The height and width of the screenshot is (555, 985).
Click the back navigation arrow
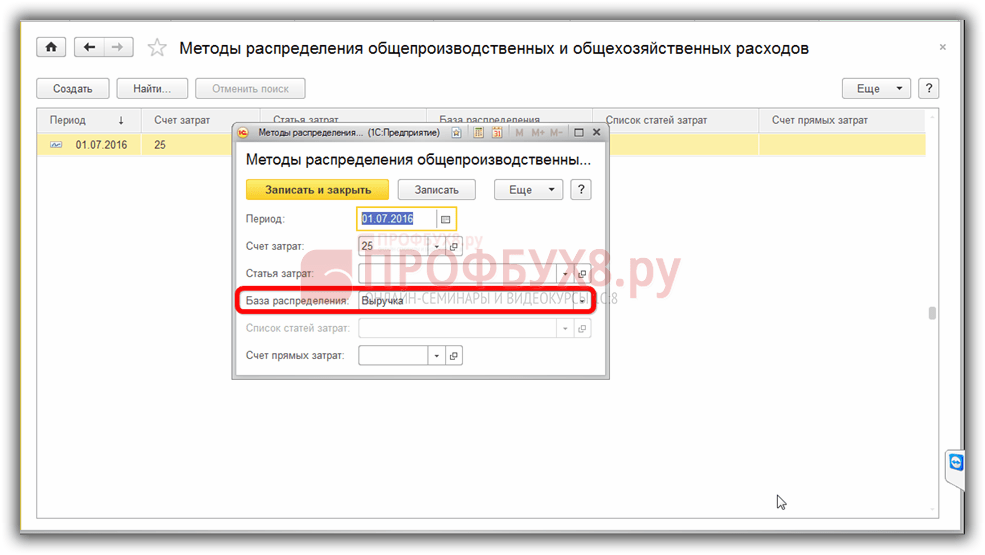pos(89,47)
